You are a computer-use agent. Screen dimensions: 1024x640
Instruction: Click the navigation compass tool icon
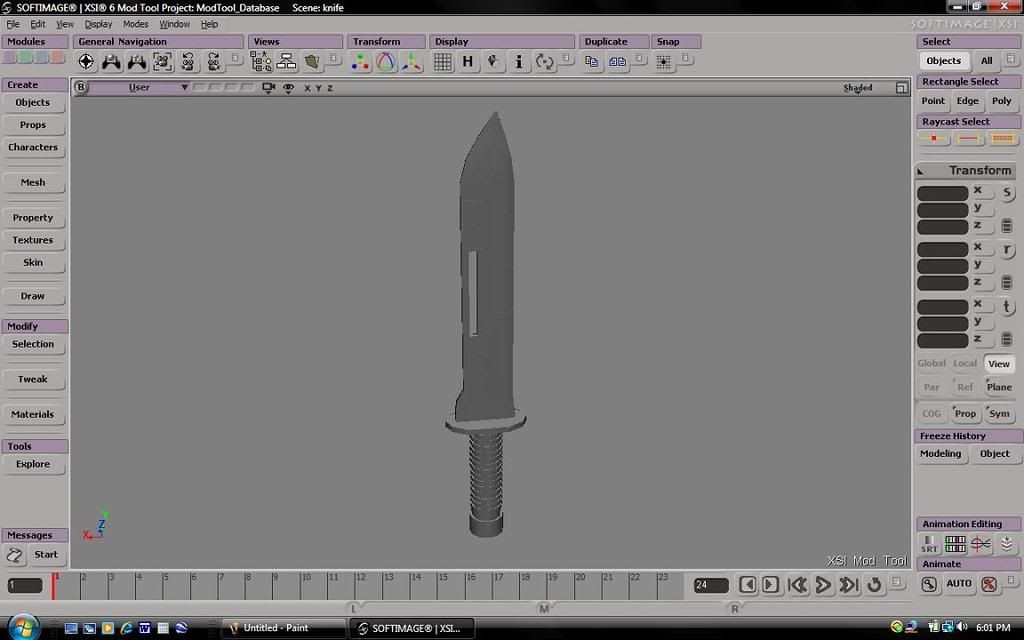(86, 62)
